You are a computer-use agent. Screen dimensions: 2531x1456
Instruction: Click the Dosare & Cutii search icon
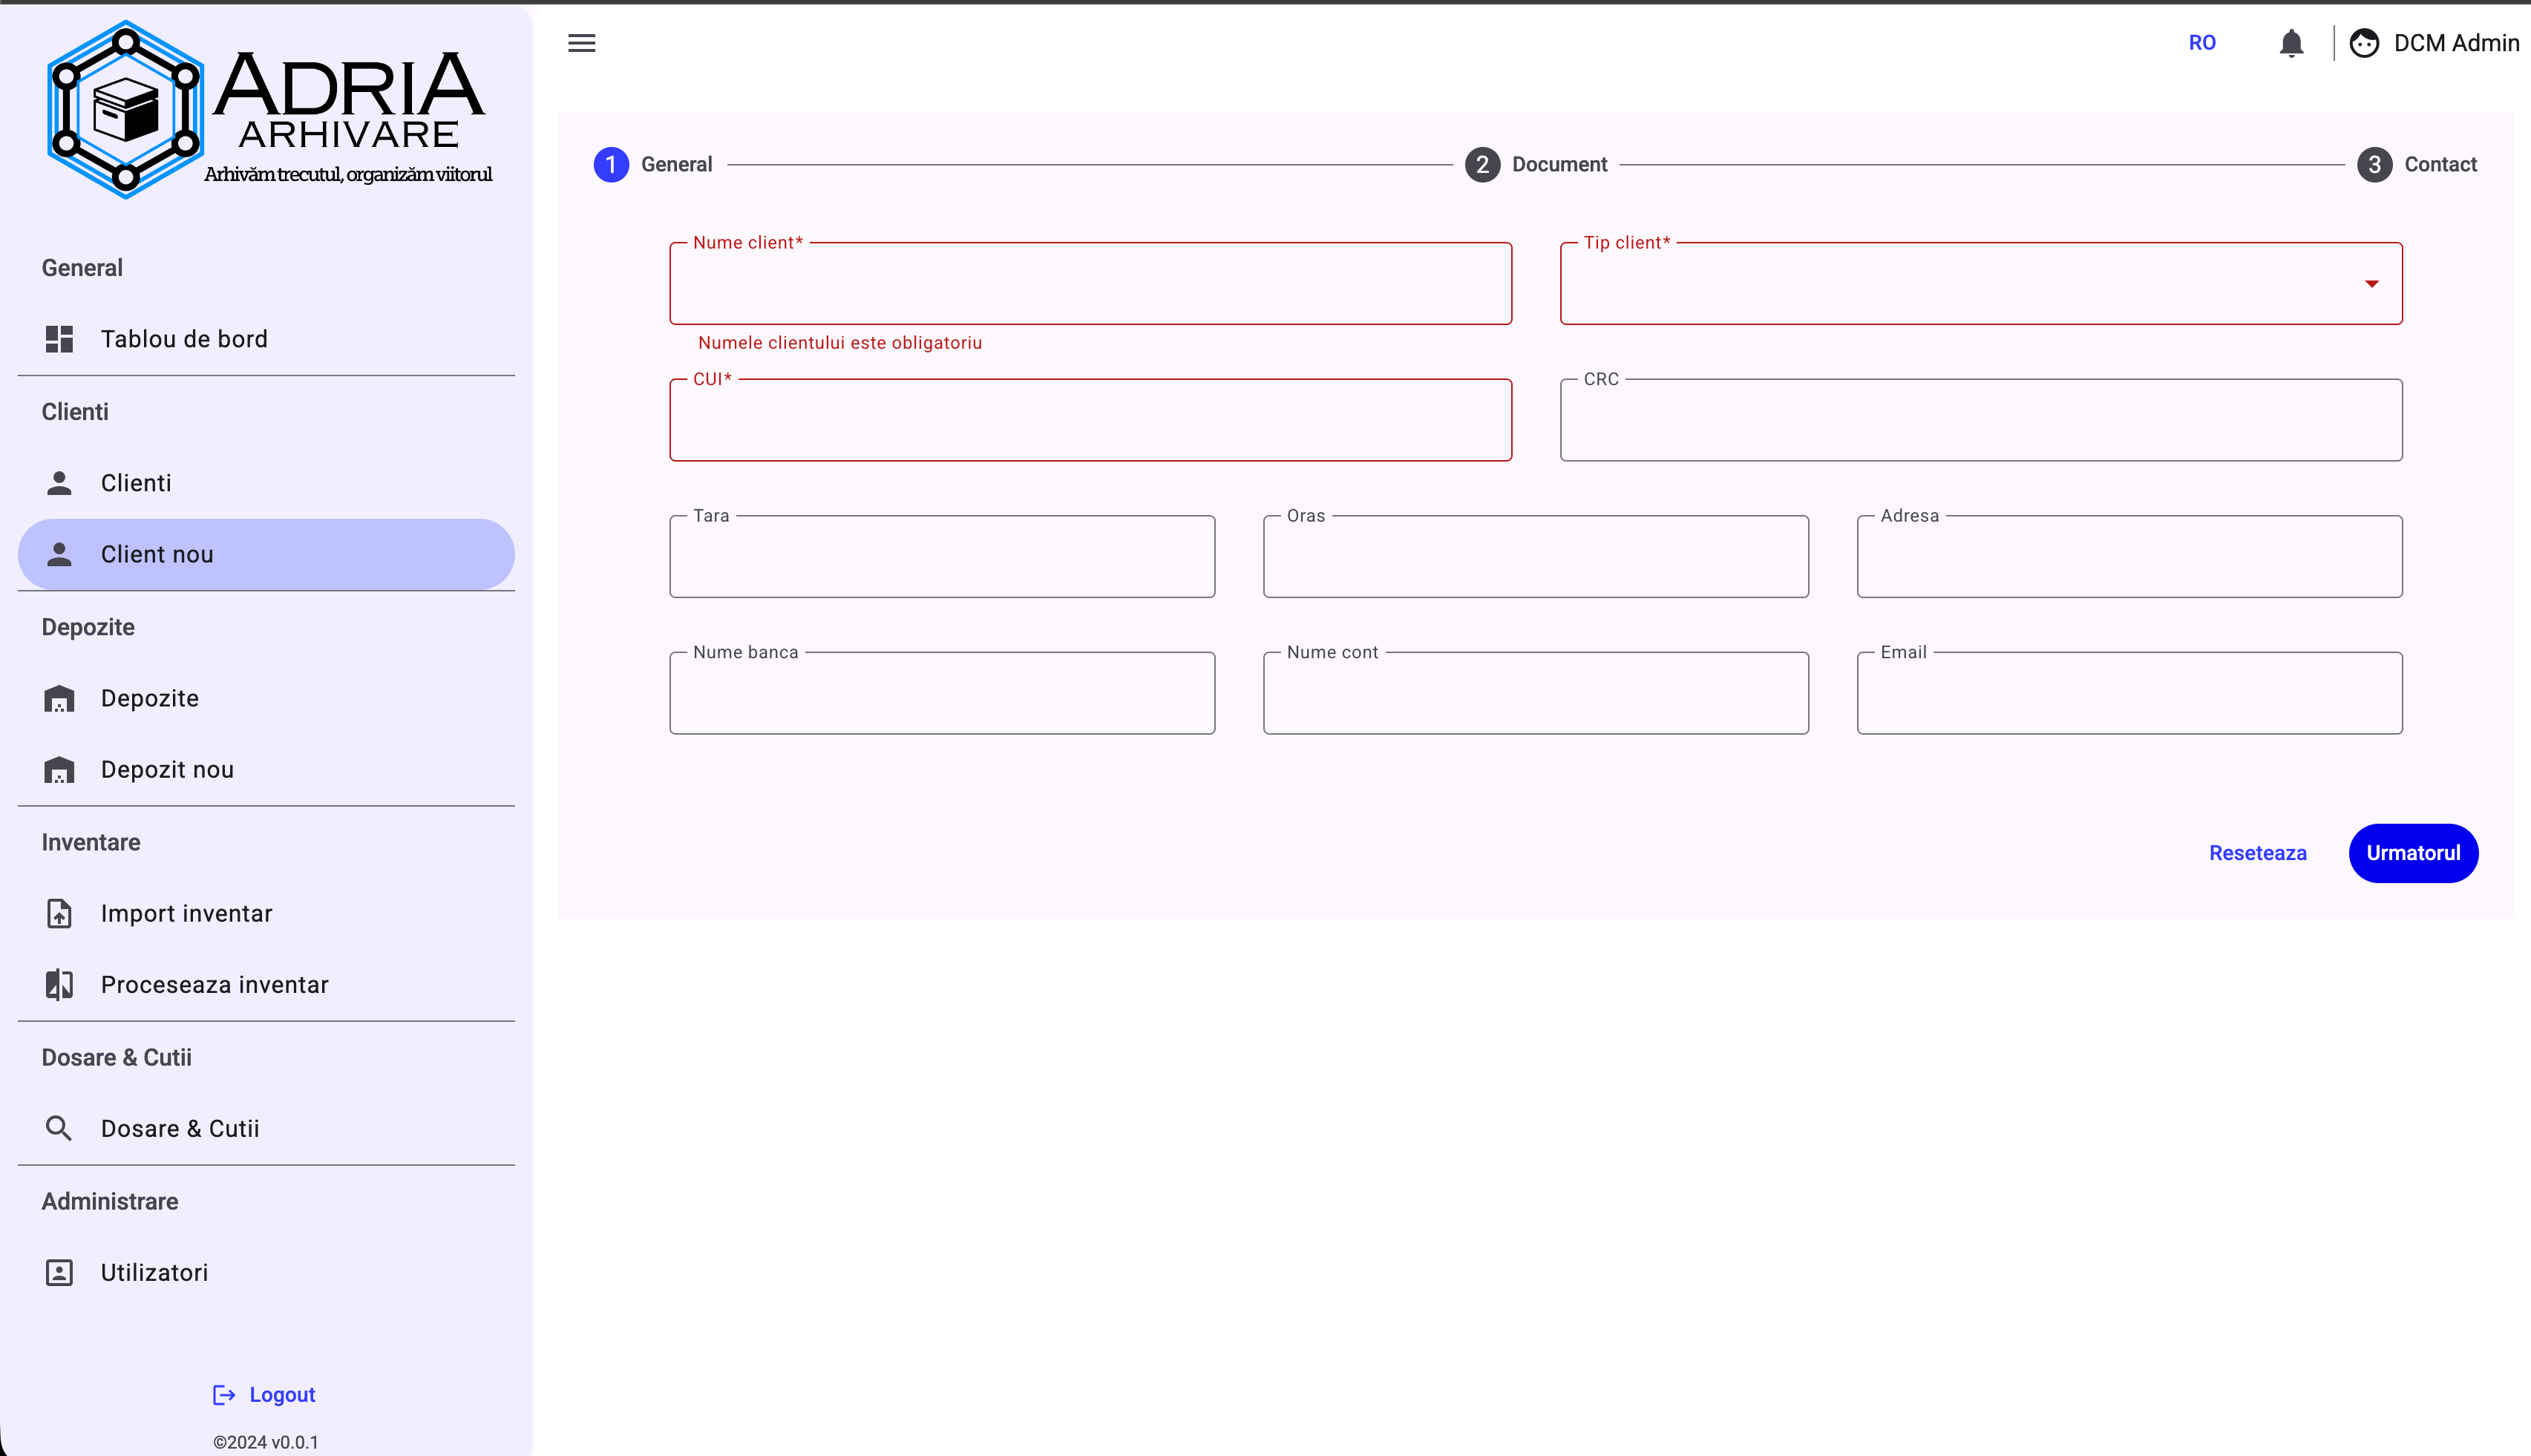pos(59,1128)
